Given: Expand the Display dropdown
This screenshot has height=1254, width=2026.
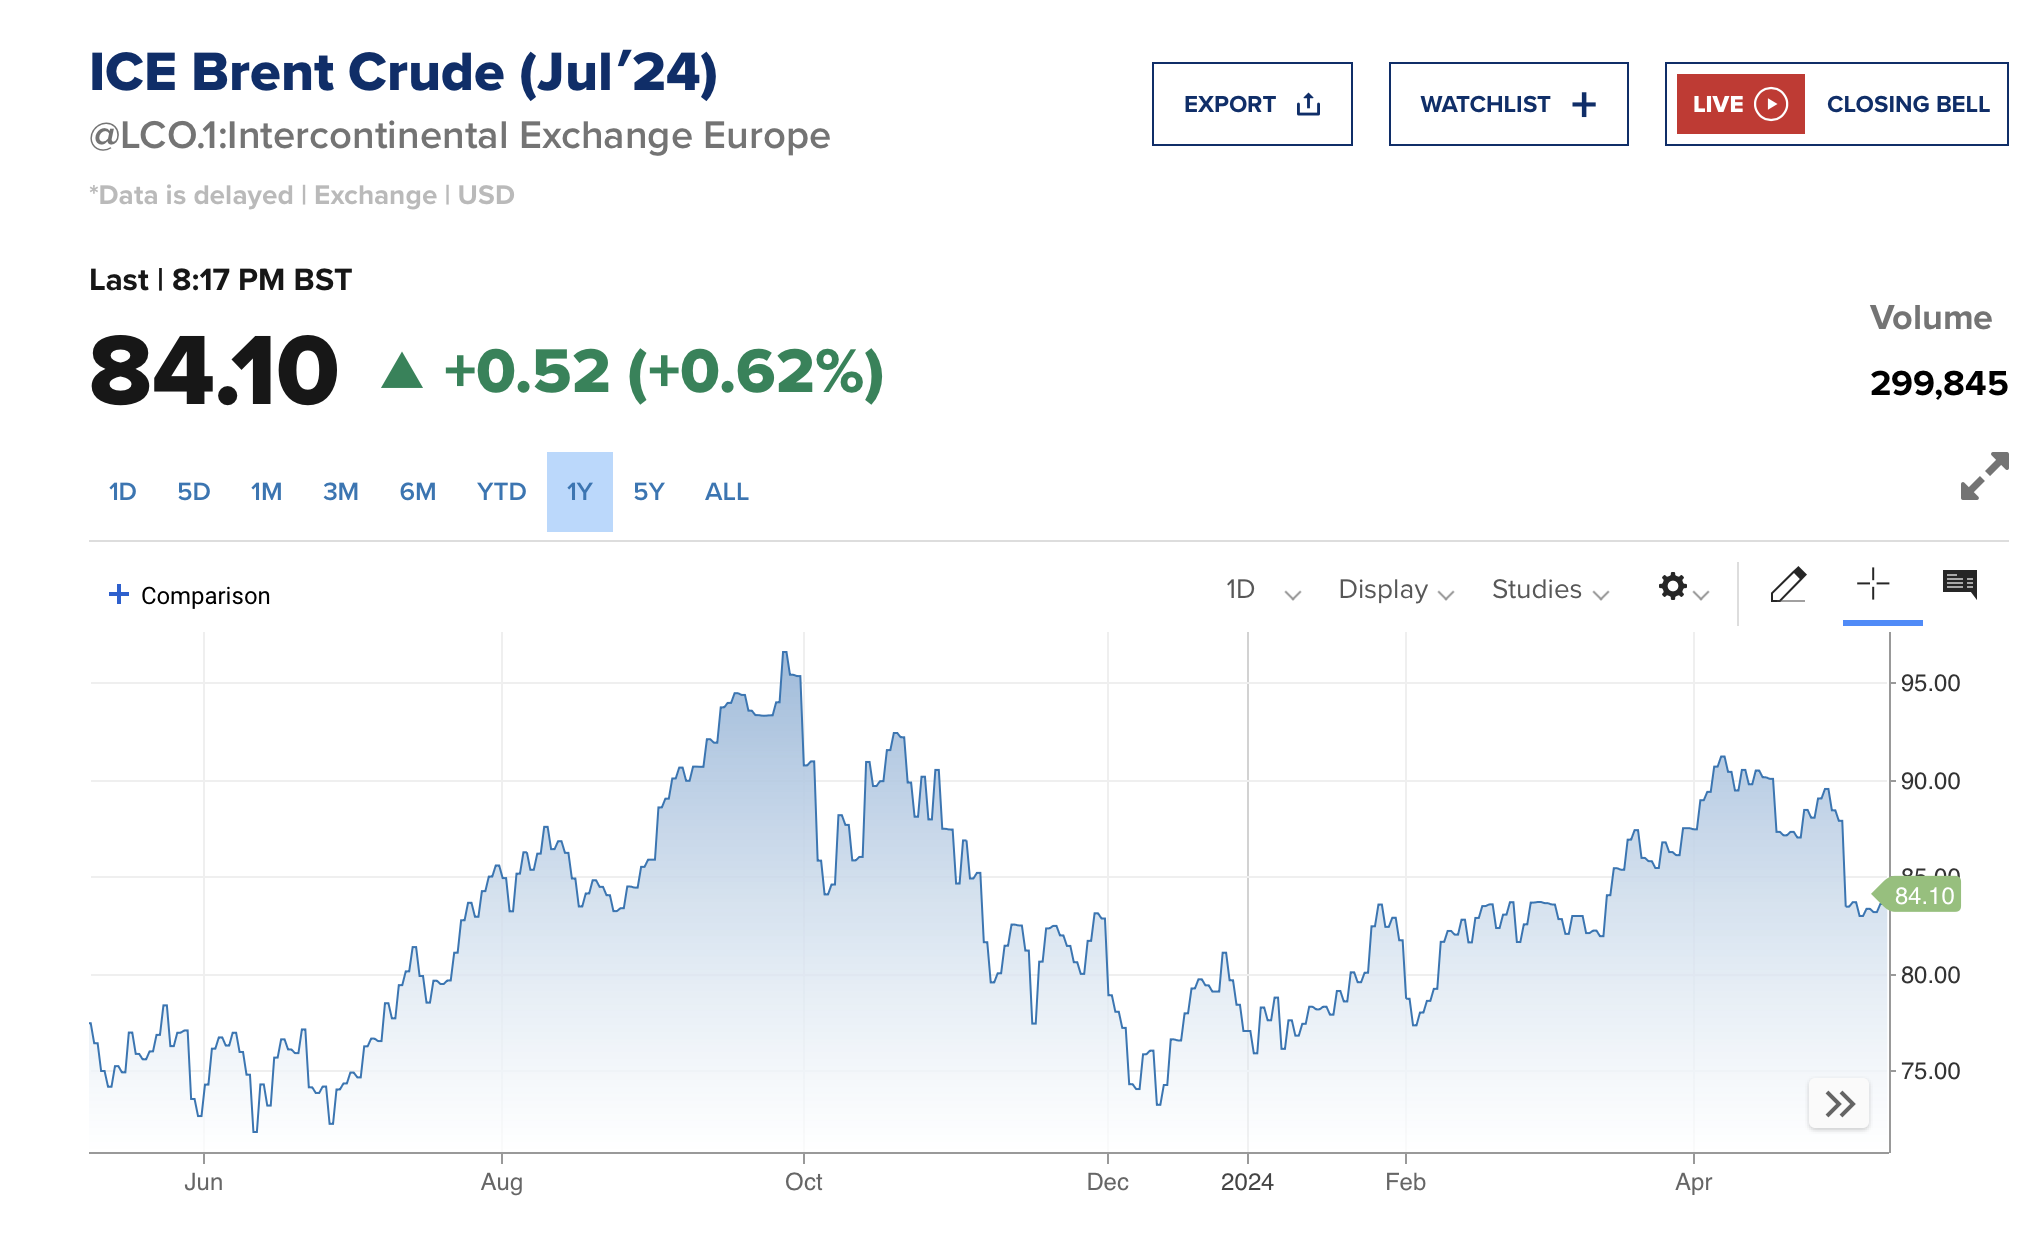Looking at the screenshot, I should [1395, 590].
